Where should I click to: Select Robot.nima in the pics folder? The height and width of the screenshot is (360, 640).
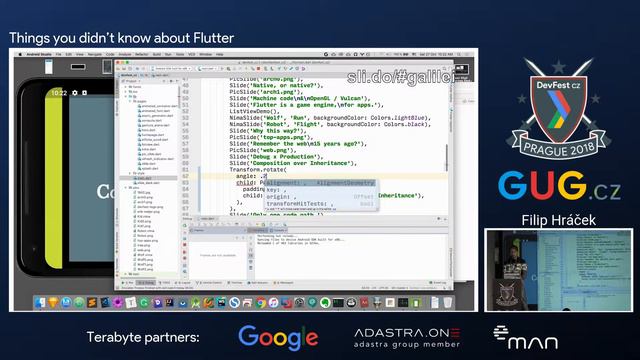145,231
